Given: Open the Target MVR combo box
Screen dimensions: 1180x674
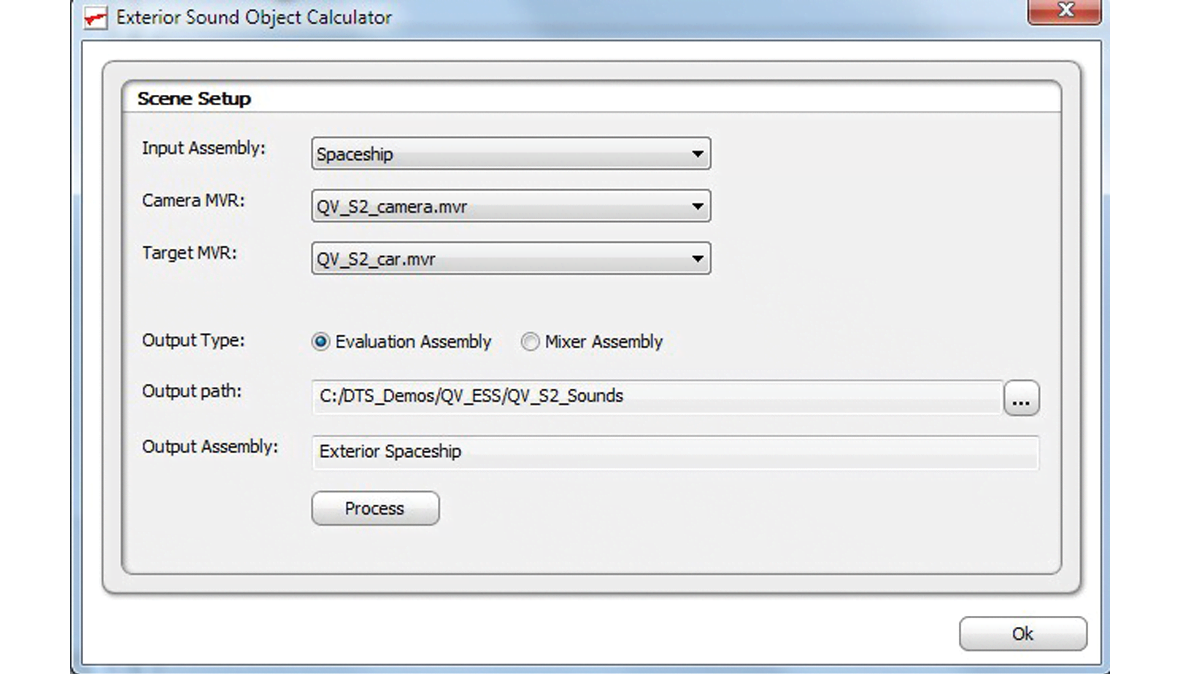Looking at the screenshot, I should pos(510,259).
